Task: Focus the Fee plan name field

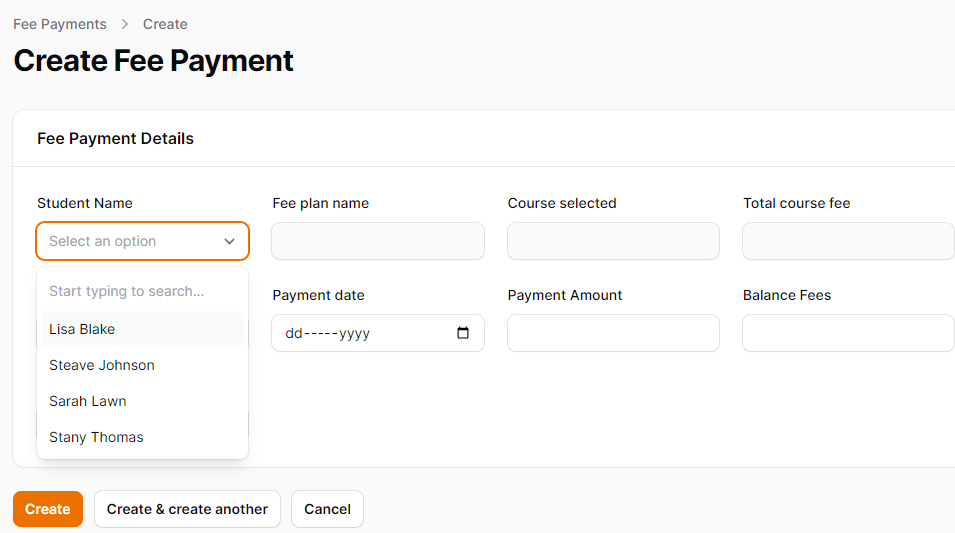Action: pos(378,241)
